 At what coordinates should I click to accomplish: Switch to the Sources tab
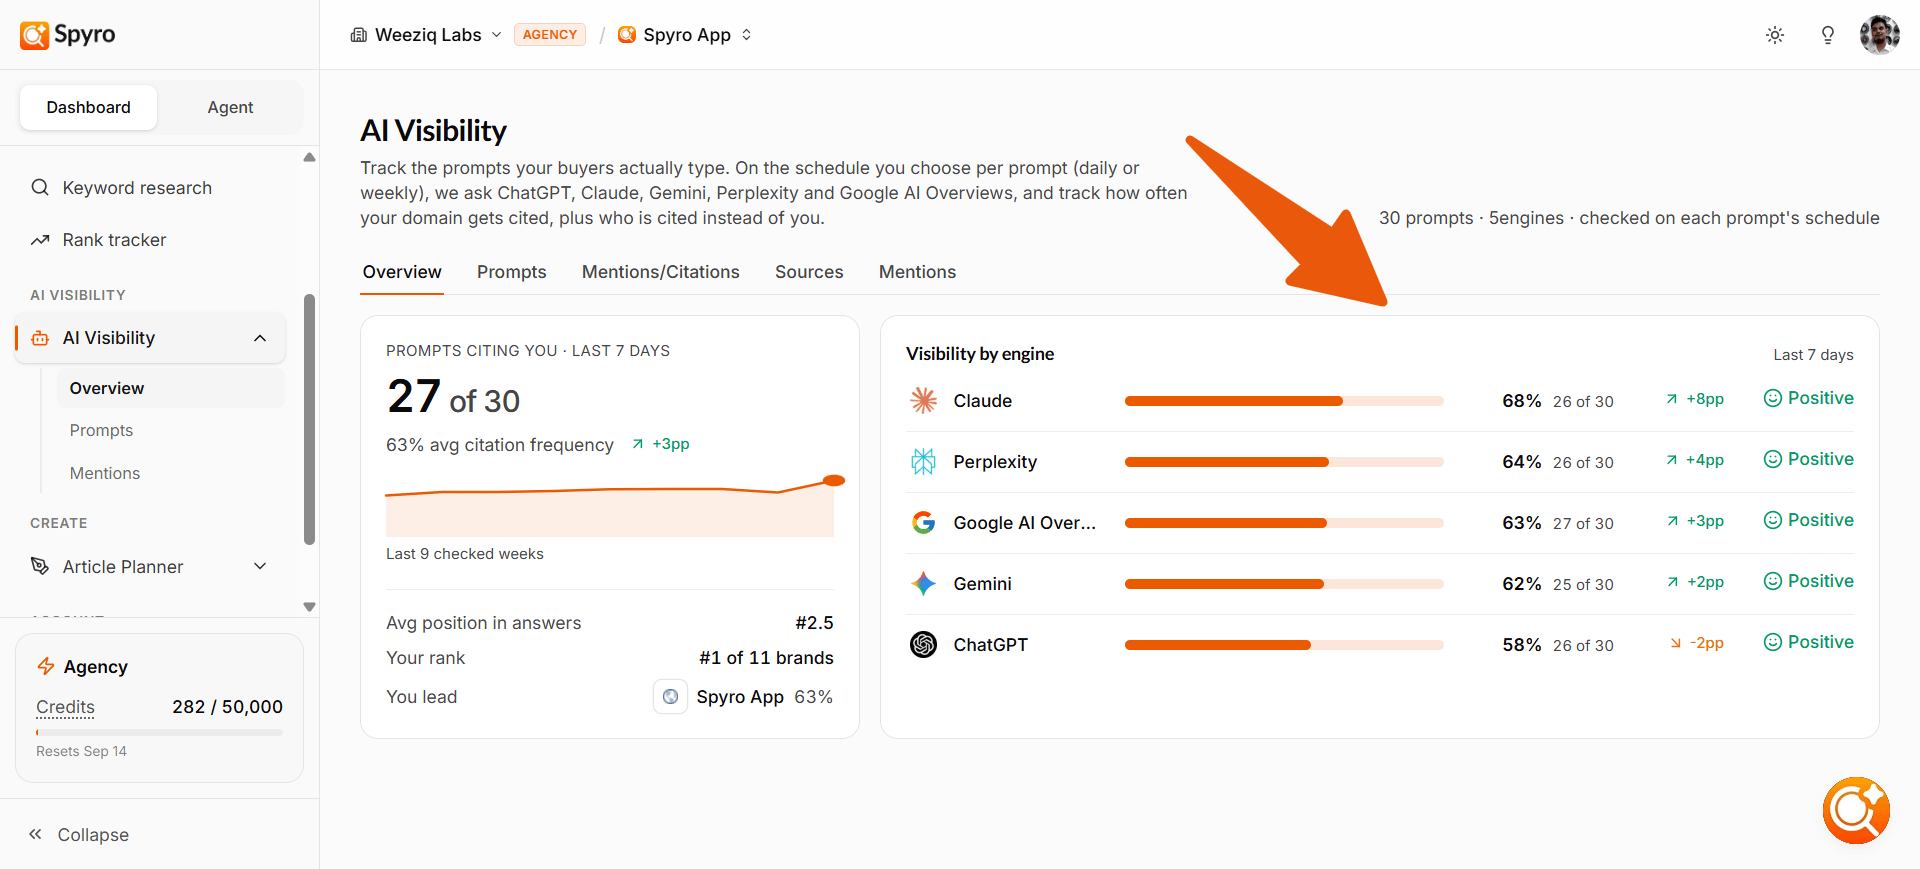809,272
